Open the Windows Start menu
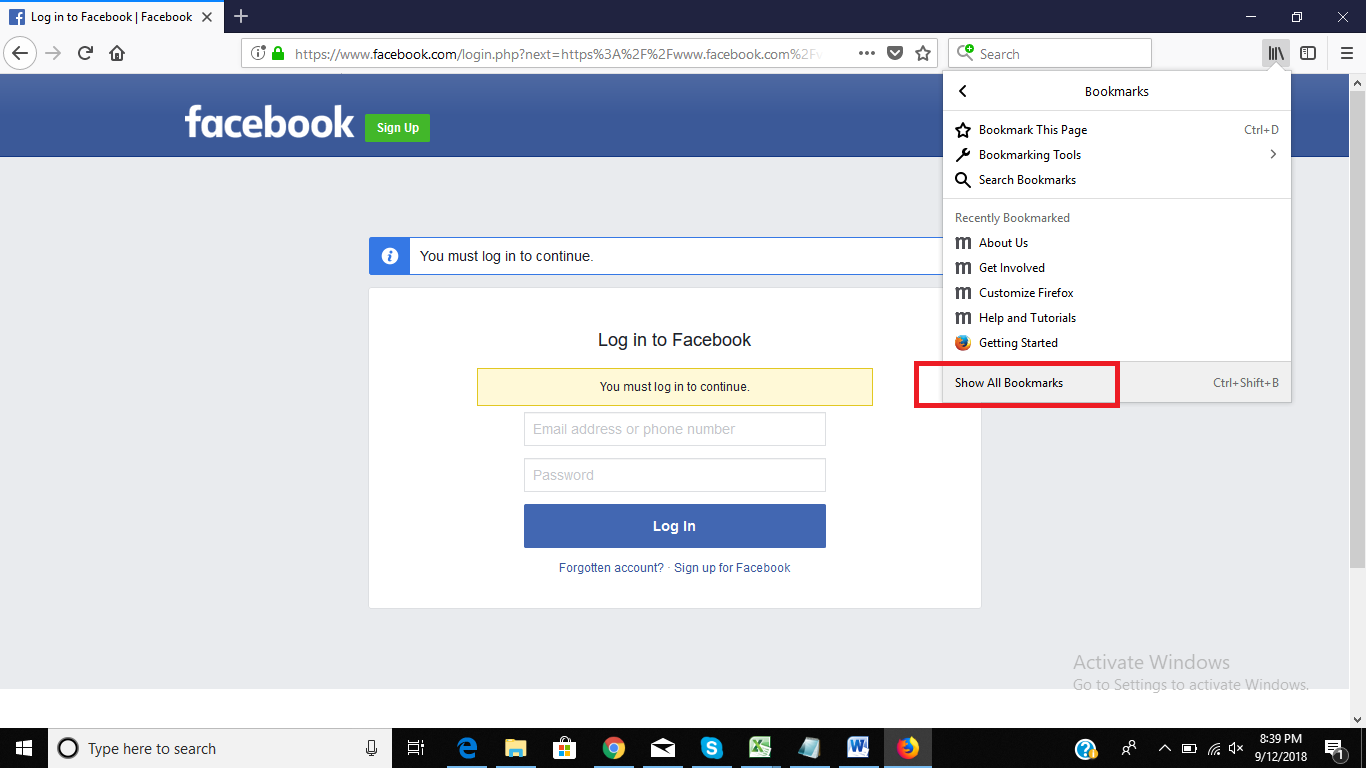1366x768 pixels. pos(24,748)
